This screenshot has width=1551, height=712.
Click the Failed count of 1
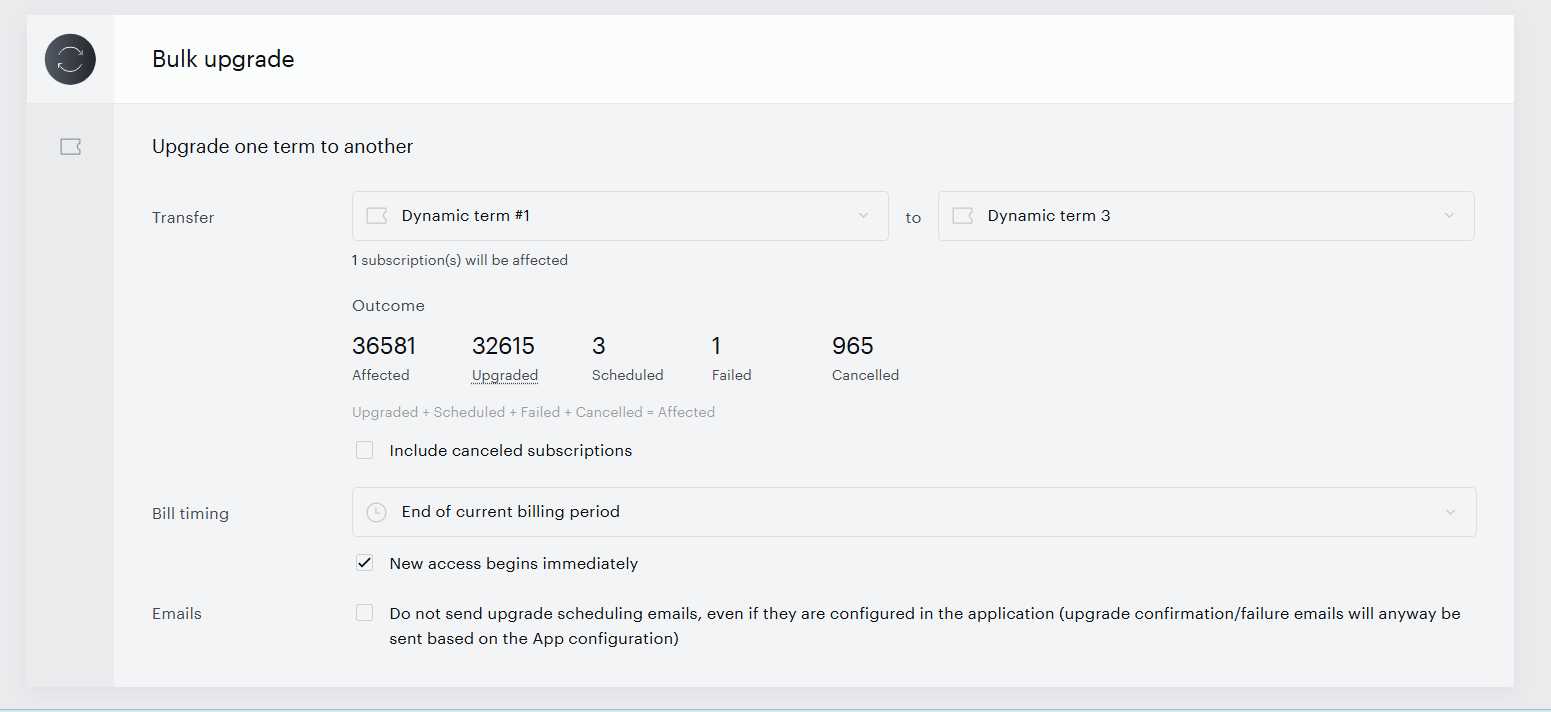pos(716,346)
